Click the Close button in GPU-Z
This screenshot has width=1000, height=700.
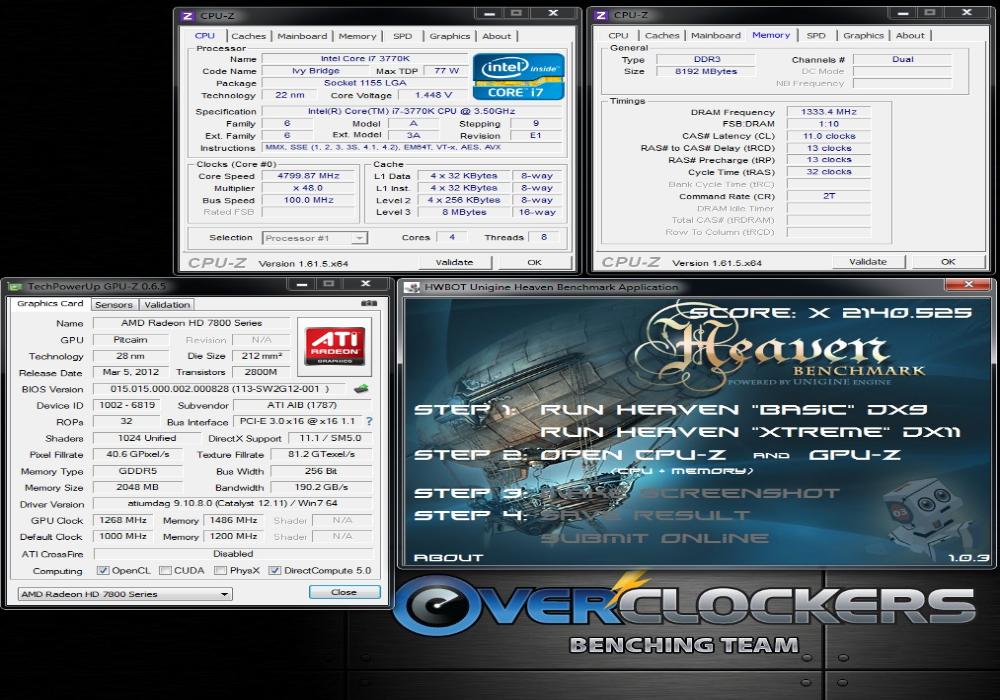(344, 592)
